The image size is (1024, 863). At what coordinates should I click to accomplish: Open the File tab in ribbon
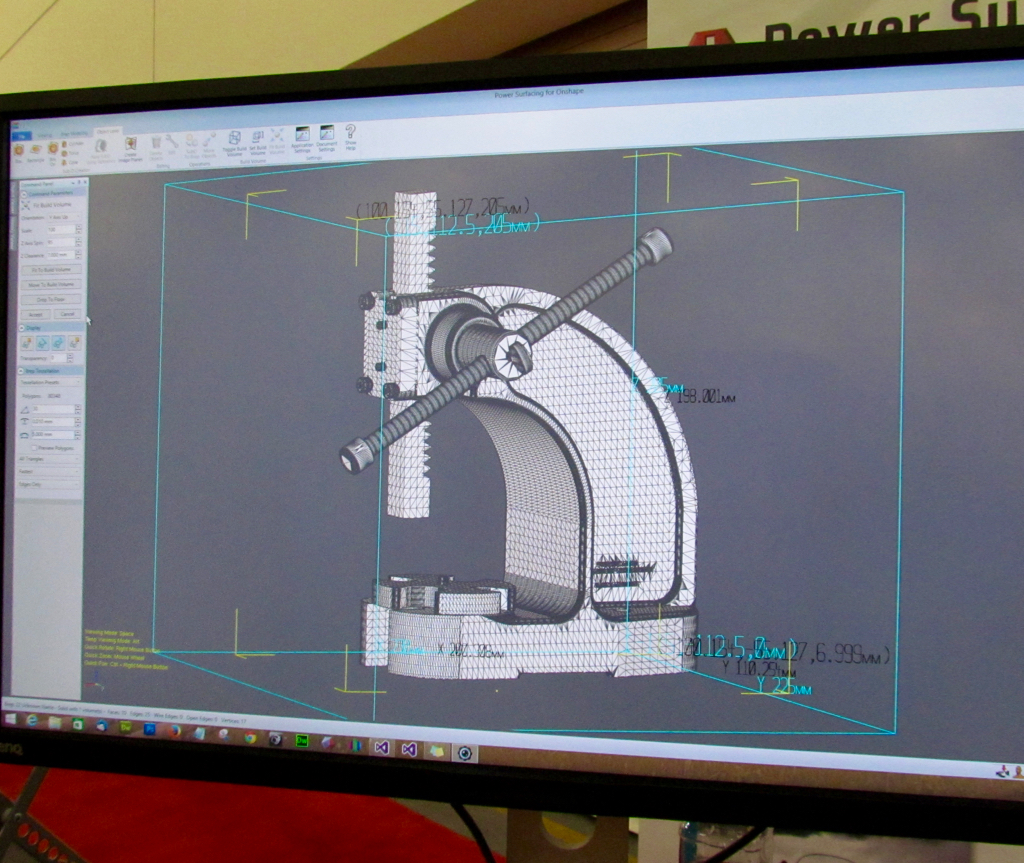pos(21,134)
